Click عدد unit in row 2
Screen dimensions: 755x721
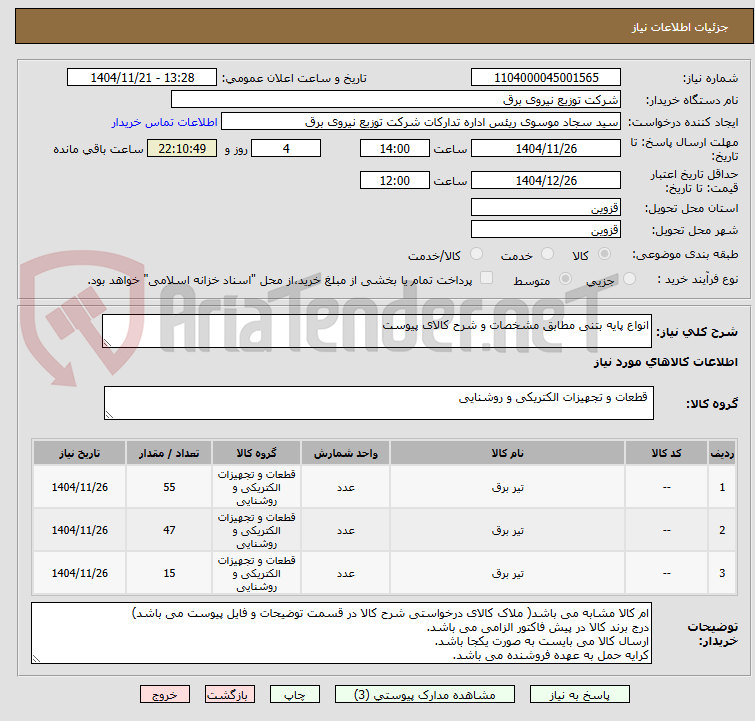tap(346, 530)
